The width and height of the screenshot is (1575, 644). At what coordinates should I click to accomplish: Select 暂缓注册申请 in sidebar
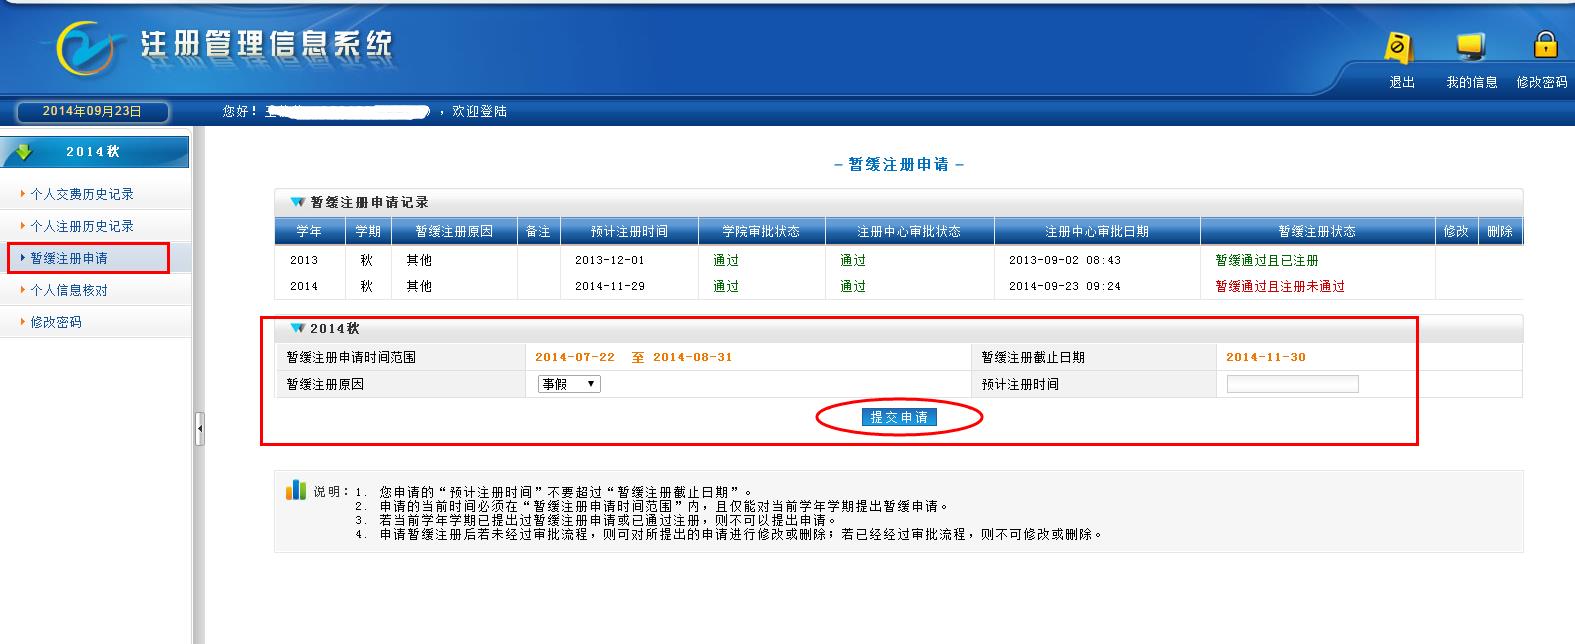69,258
